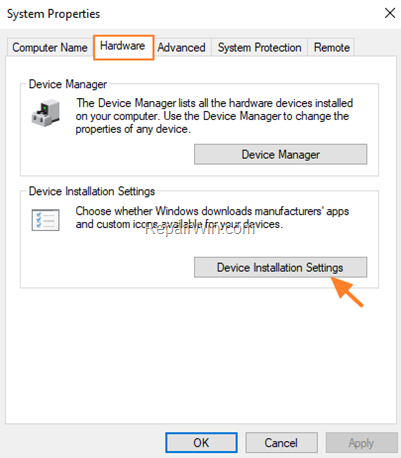Go to the System Protection tab

[x=259, y=47]
